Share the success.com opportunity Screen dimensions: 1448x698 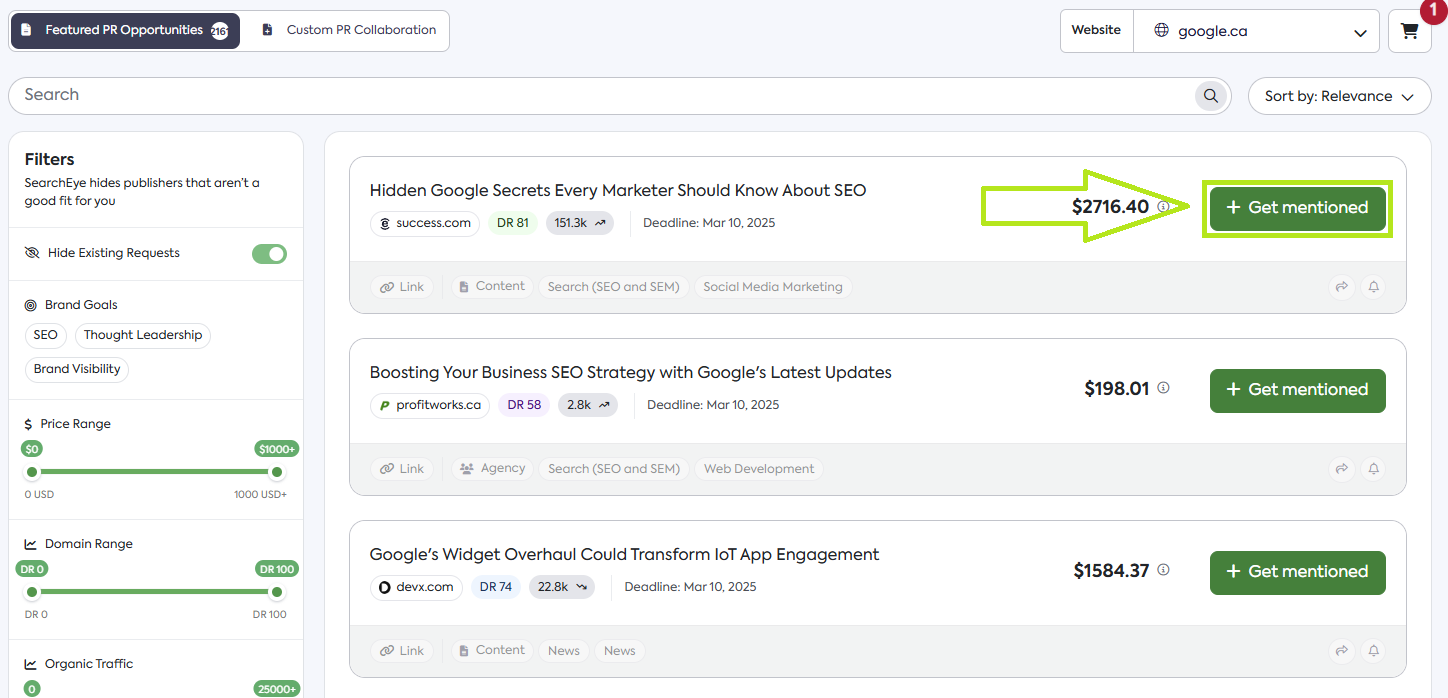pos(1341,287)
